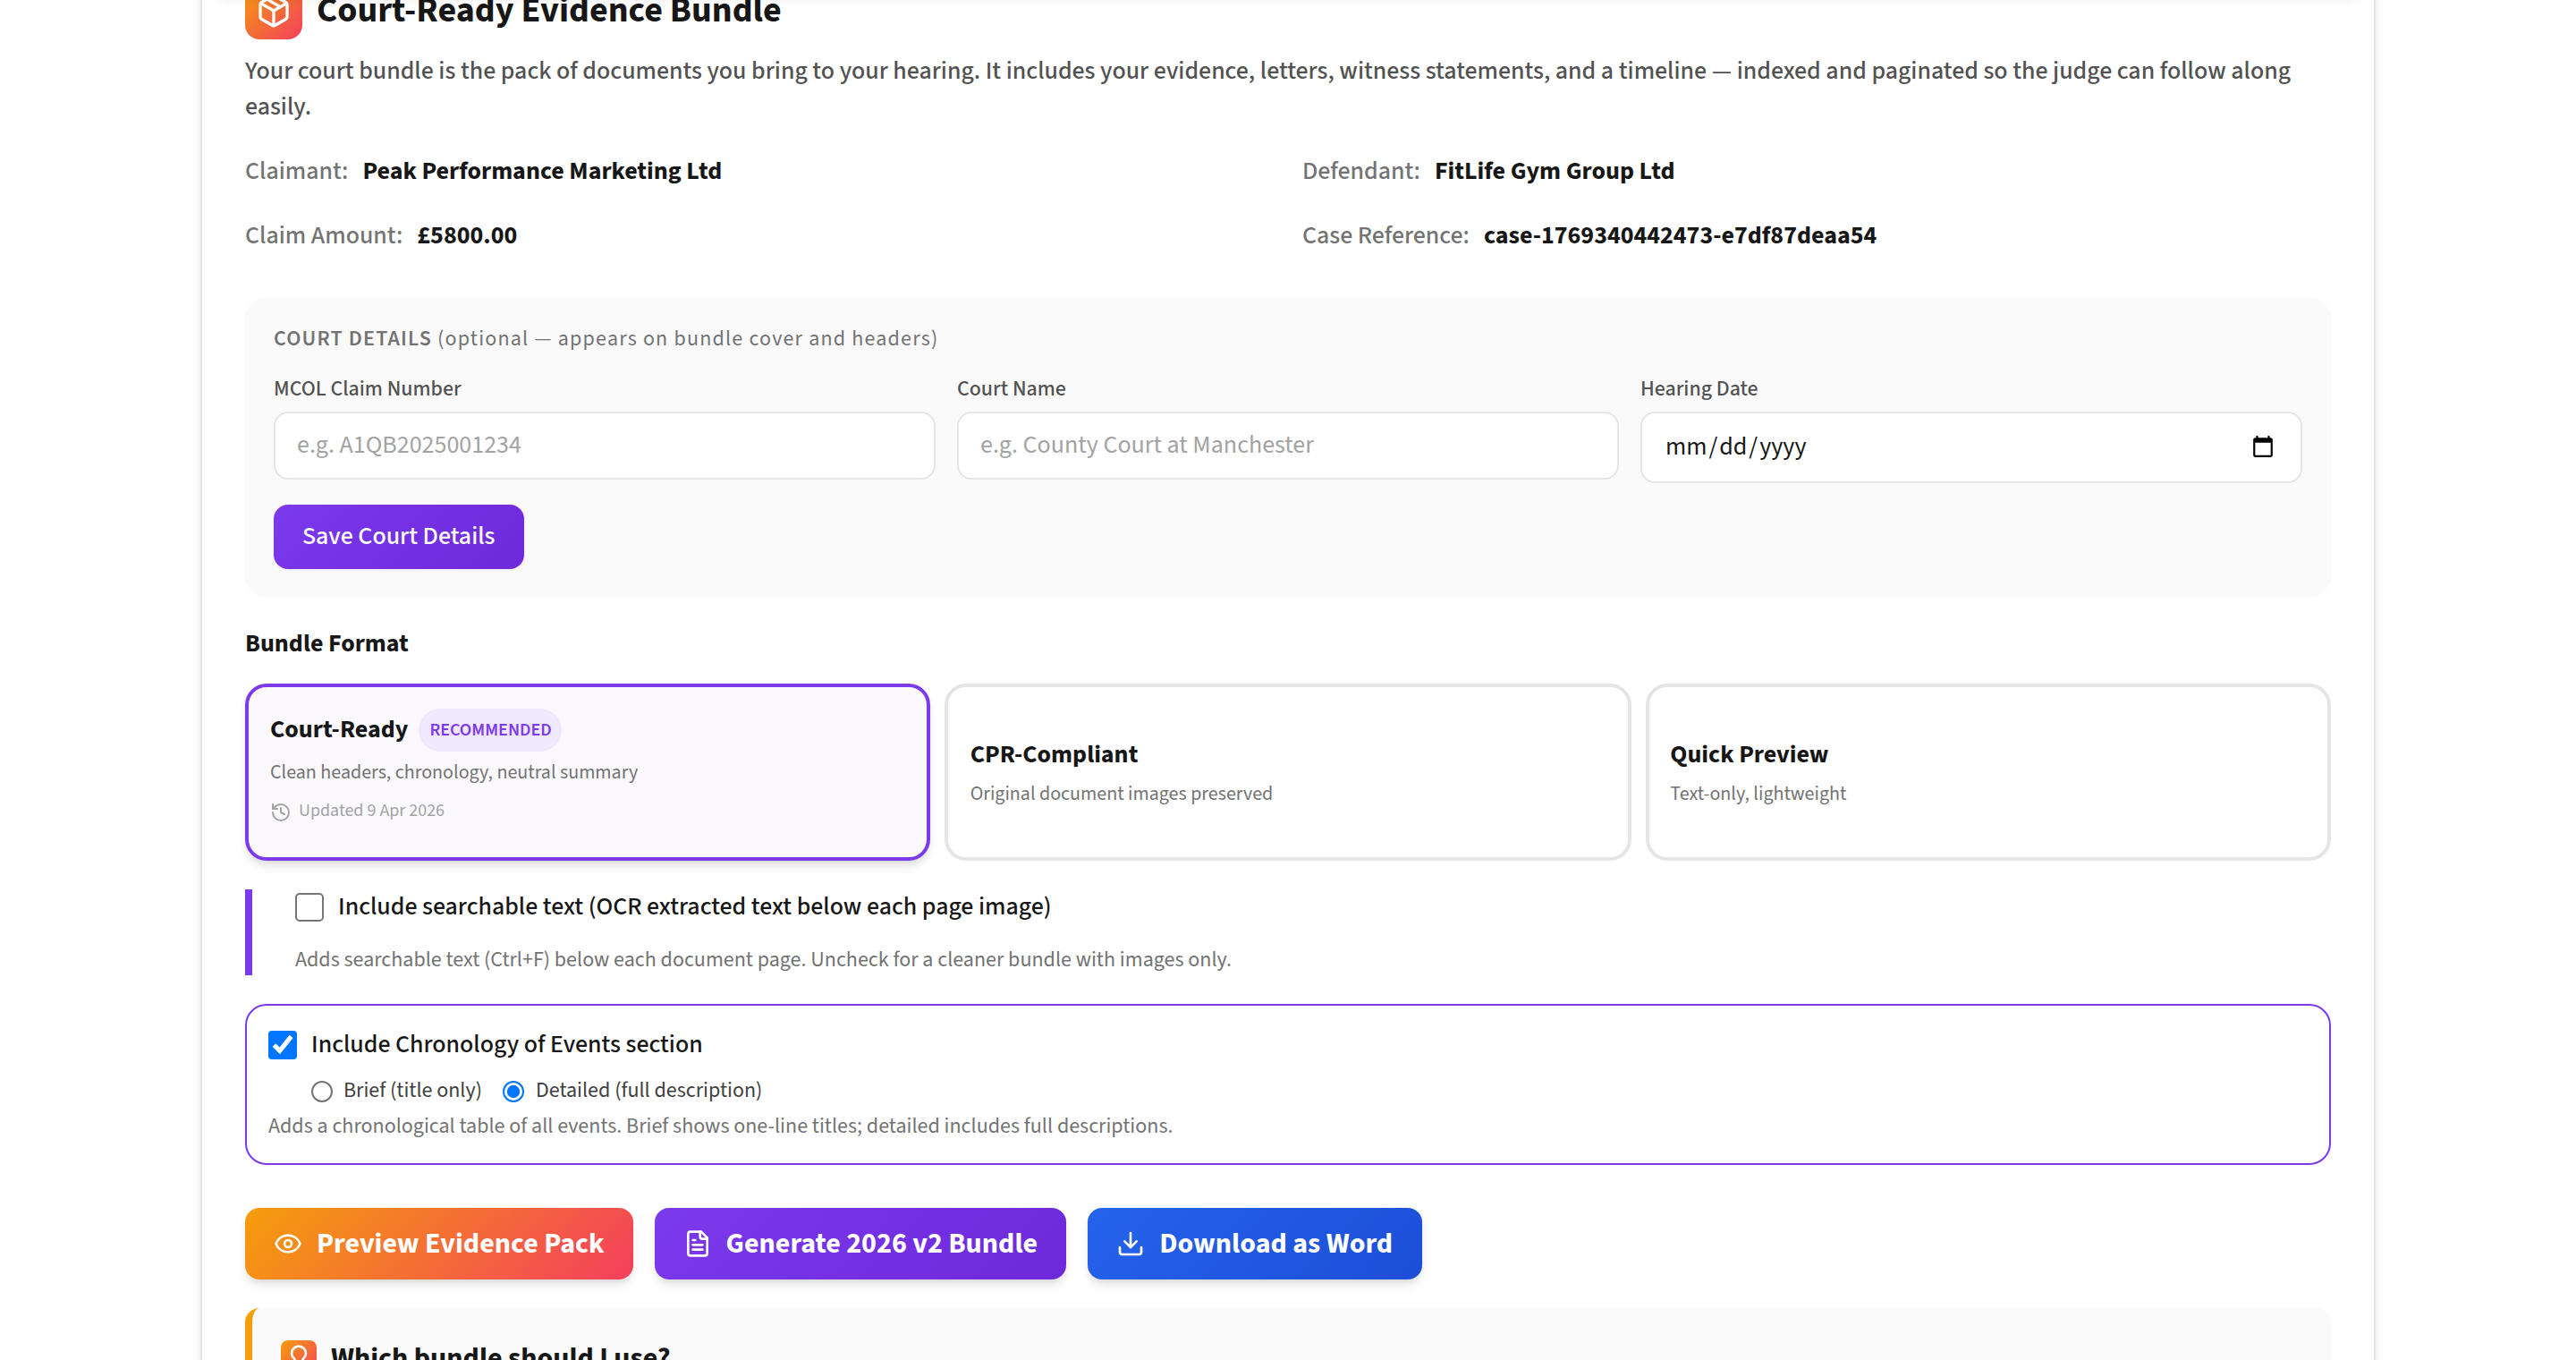
Task: Click the Hearing Date mm/dd/yyyy field
Action: tap(1970, 447)
